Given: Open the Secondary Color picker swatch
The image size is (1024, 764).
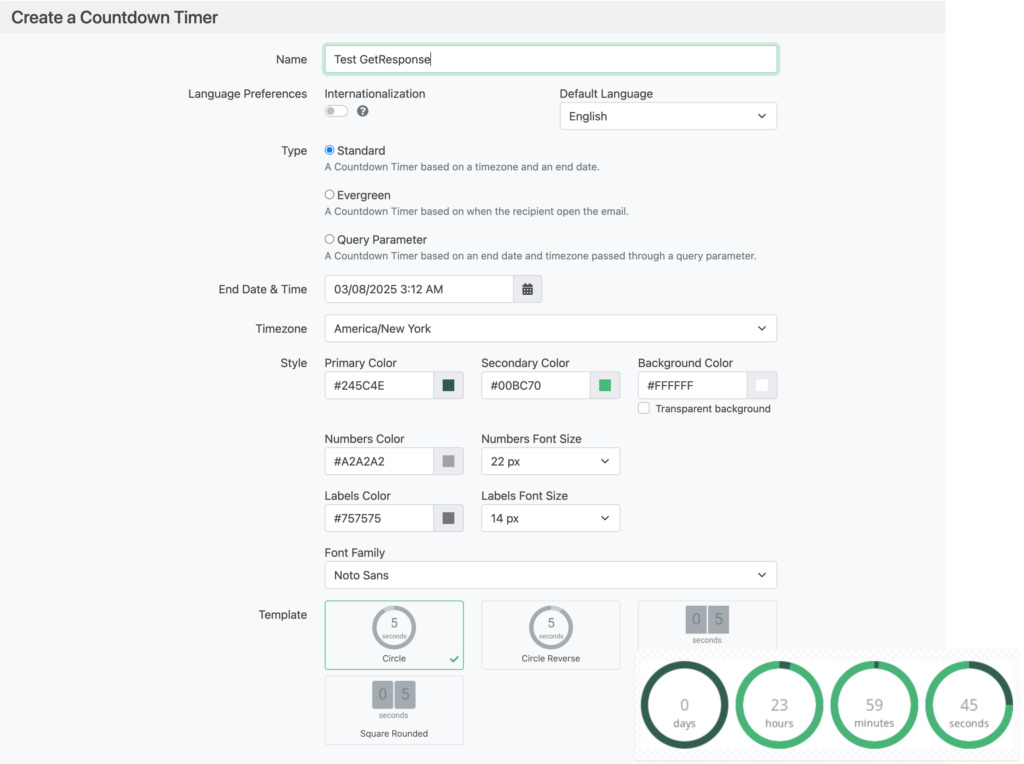Looking at the screenshot, I should tap(604, 385).
